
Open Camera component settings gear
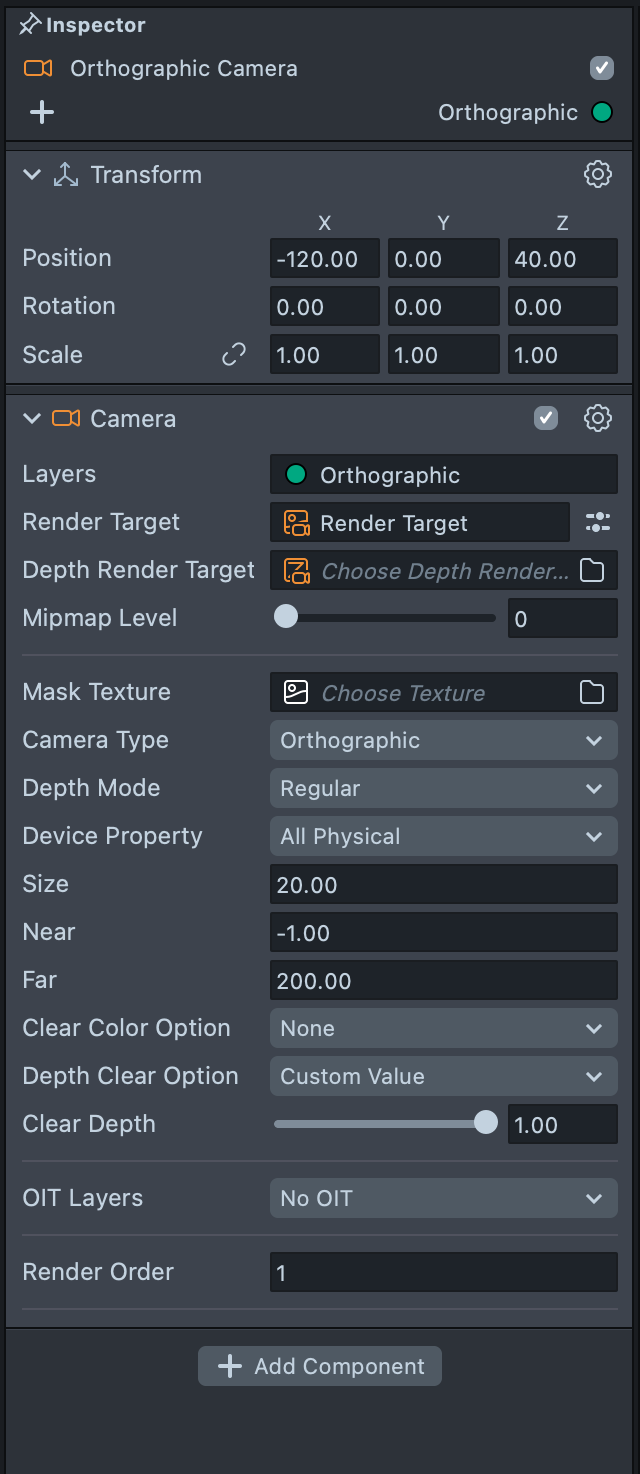coord(597,418)
